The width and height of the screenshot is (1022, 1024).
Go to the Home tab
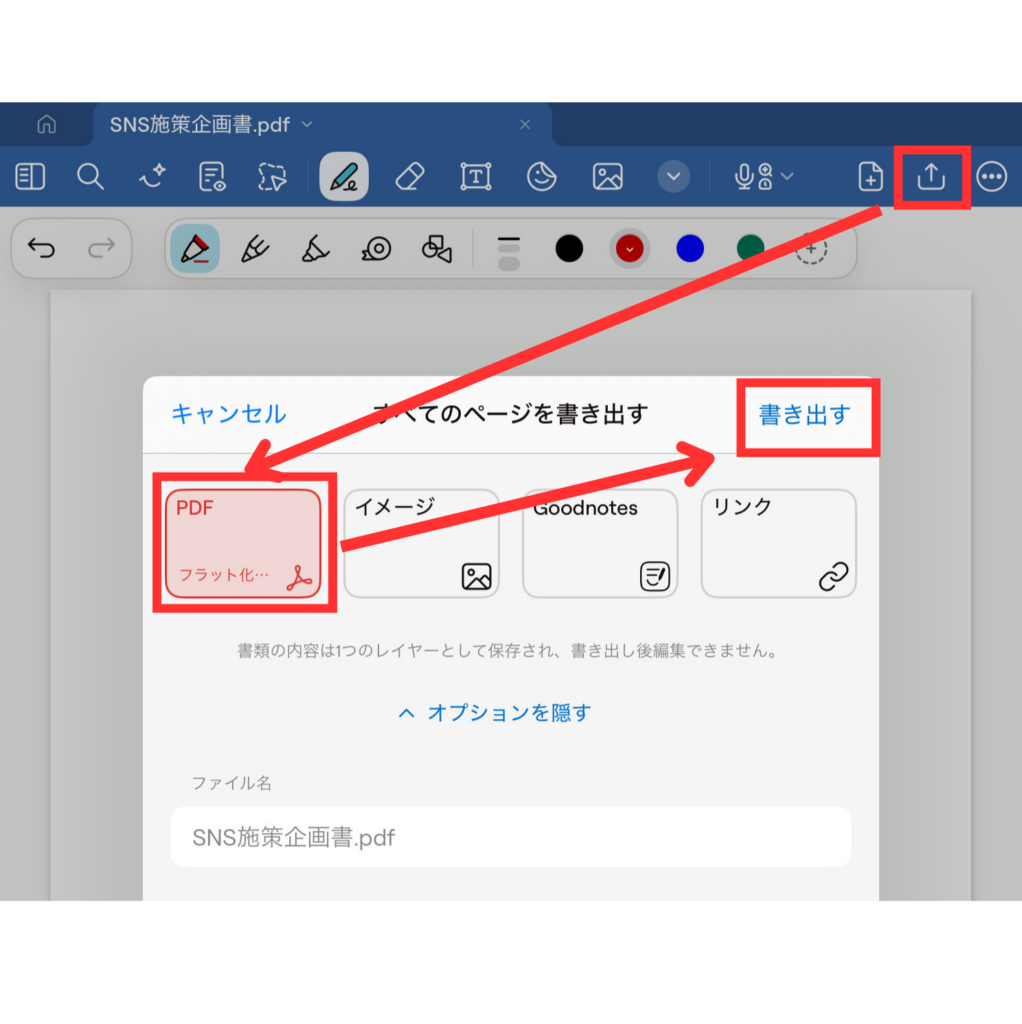[46, 125]
